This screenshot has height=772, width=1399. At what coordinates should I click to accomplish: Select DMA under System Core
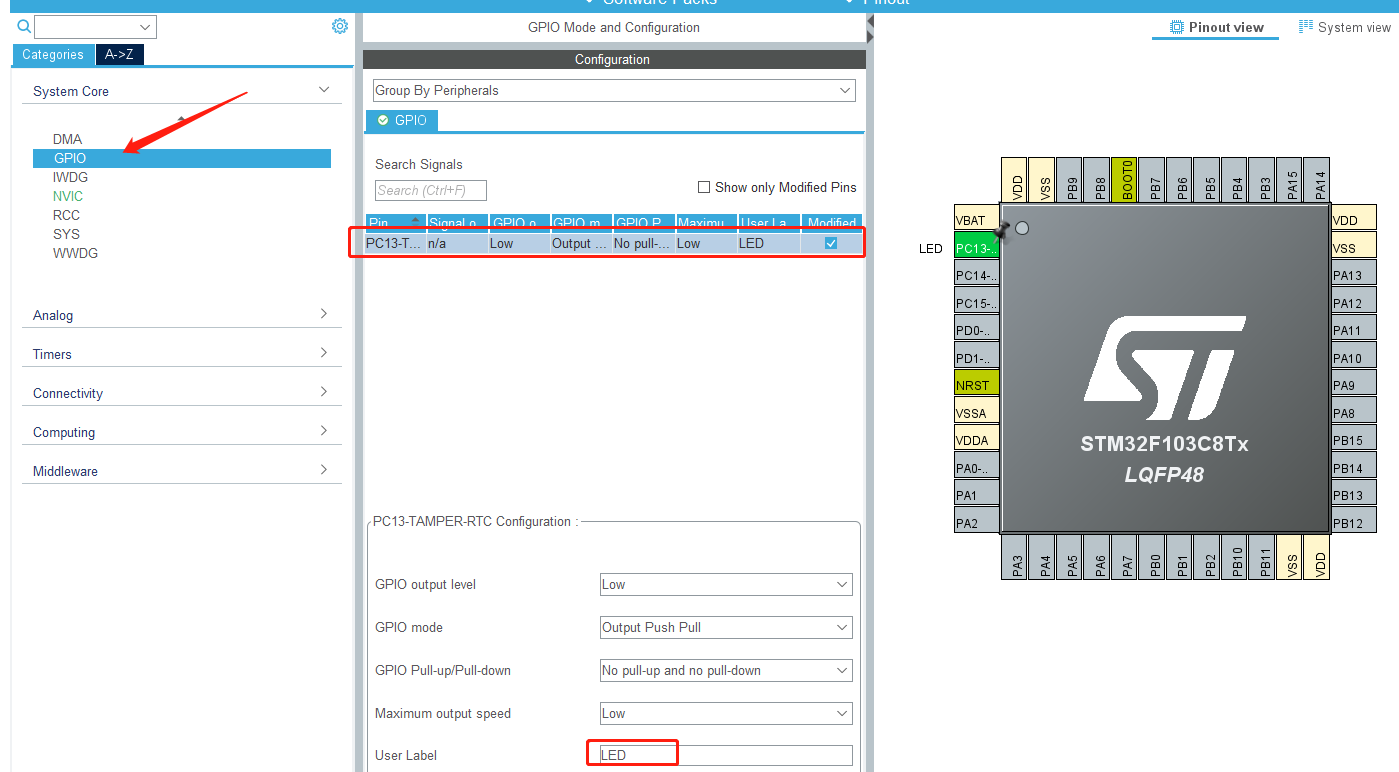(x=68, y=139)
